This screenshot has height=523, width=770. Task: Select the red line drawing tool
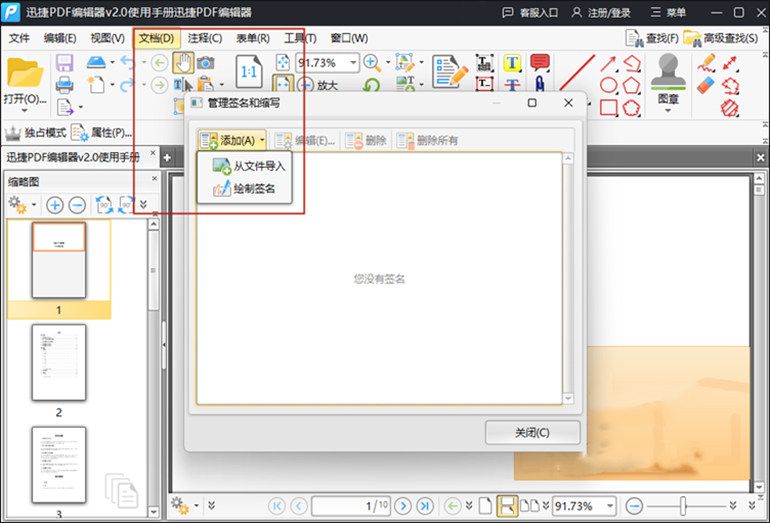577,73
